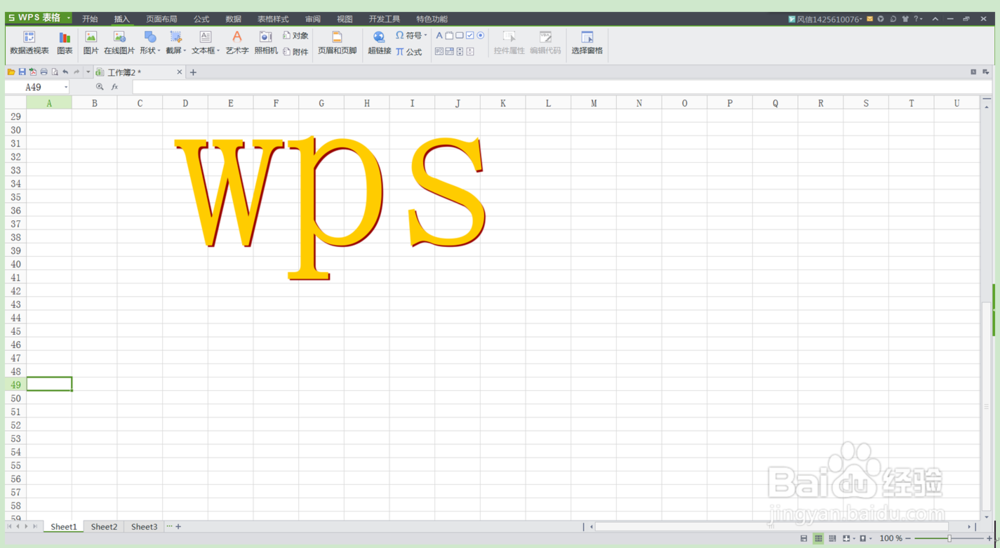Undo the last action
The width and height of the screenshot is (1000, 548).
click(x=65, y=72)
